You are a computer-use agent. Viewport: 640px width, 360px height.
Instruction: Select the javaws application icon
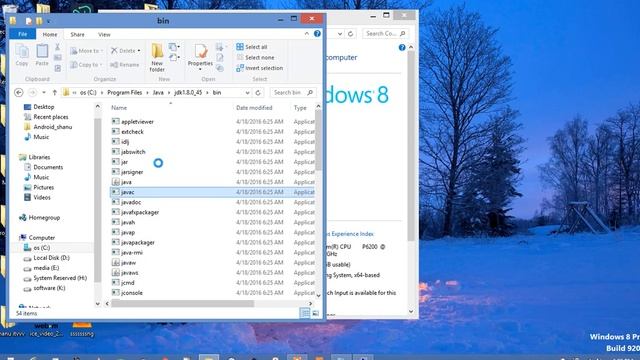click(116, 273)
